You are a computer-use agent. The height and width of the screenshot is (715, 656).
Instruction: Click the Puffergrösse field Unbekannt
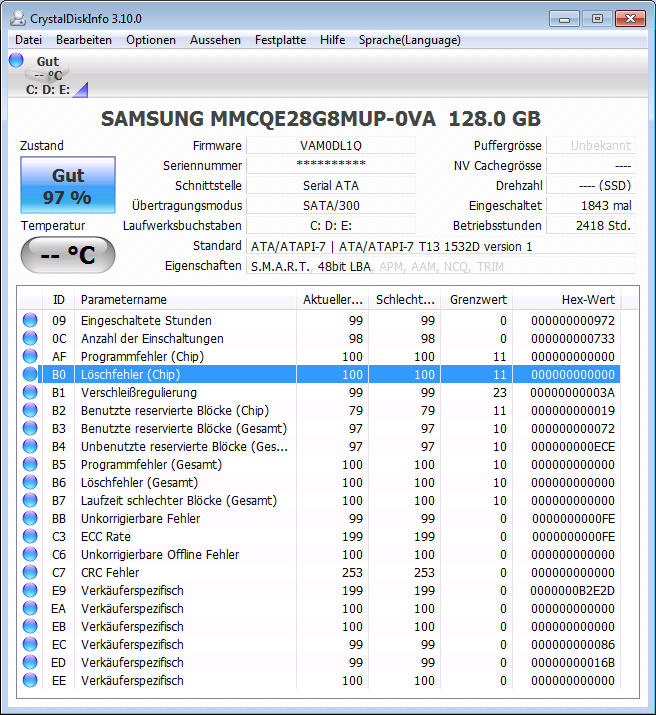(x=591, y=145)
